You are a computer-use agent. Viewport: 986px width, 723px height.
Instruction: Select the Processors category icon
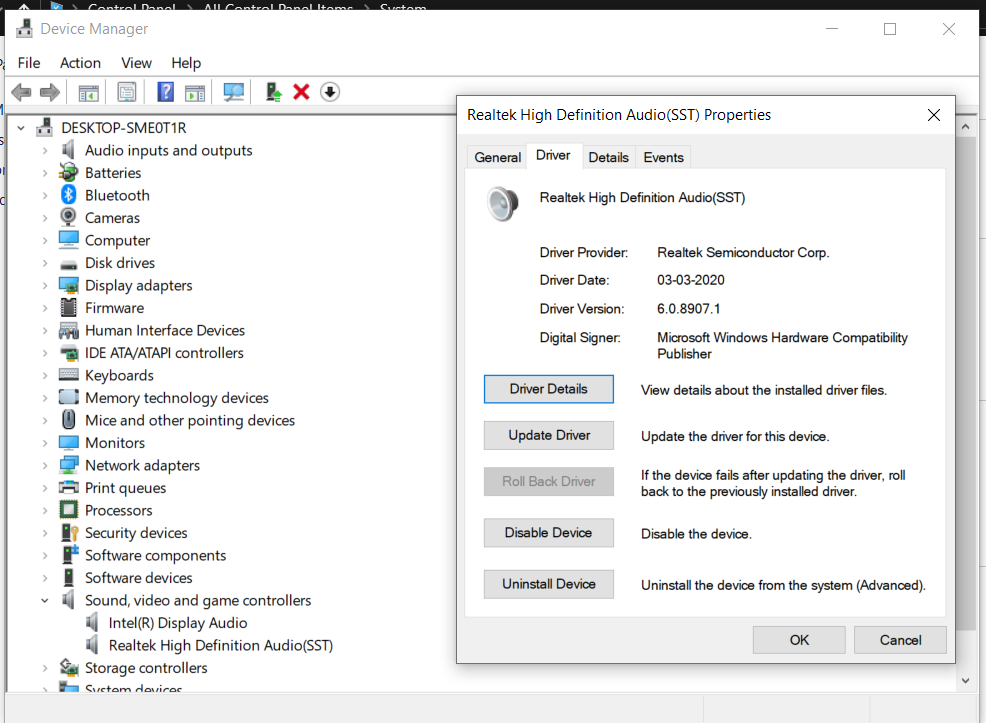click(69, 510)
